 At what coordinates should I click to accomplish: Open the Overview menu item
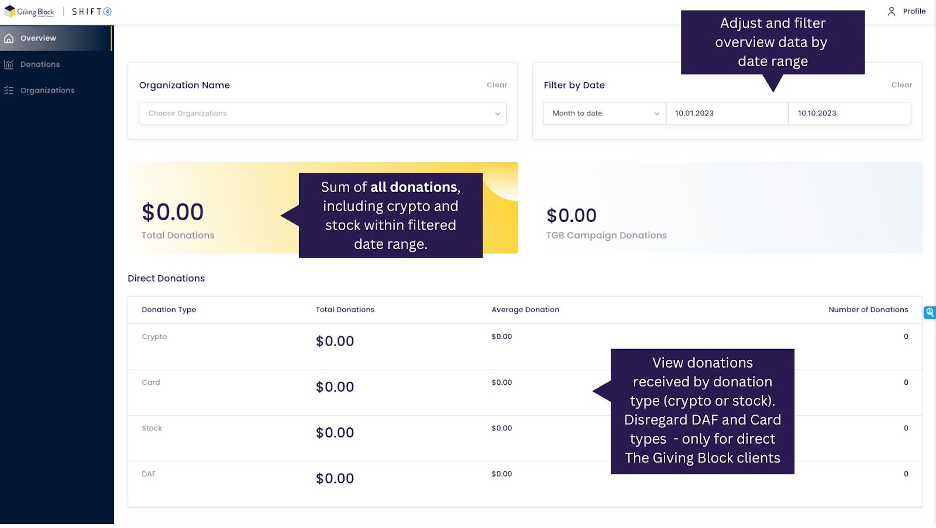pos(38,38)
